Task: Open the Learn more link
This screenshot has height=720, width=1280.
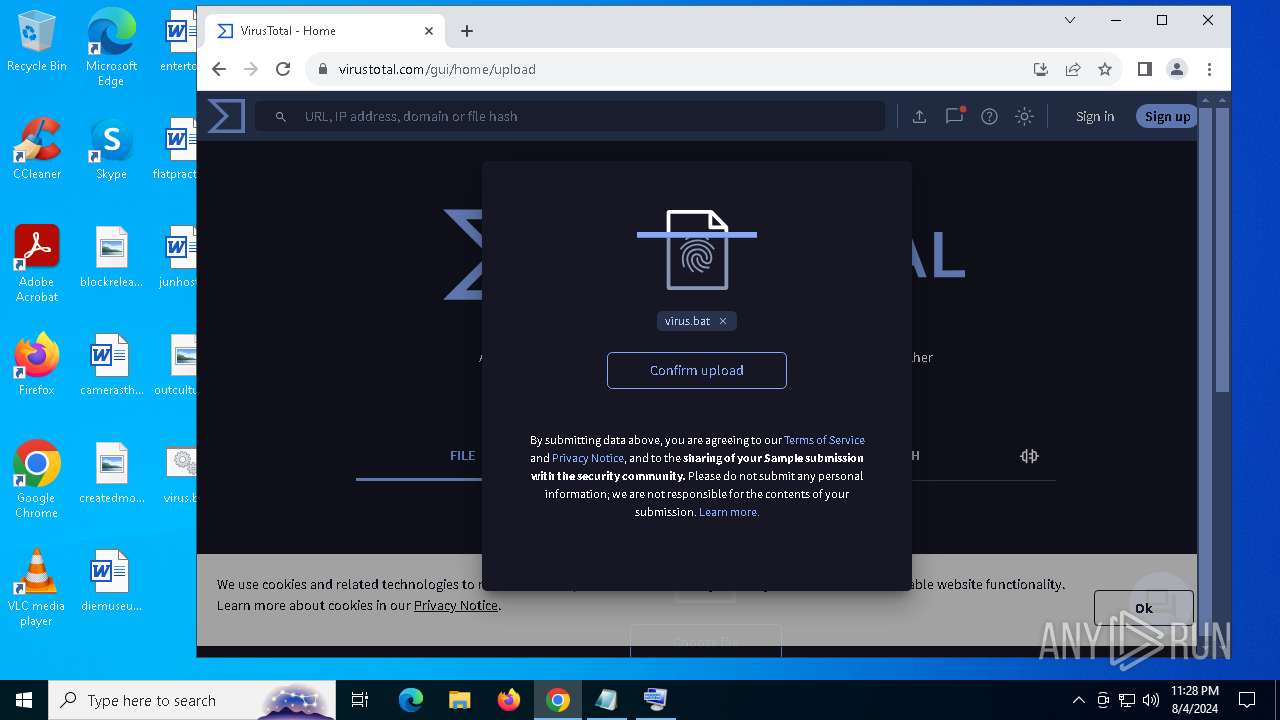Action: tap(729, 512)
